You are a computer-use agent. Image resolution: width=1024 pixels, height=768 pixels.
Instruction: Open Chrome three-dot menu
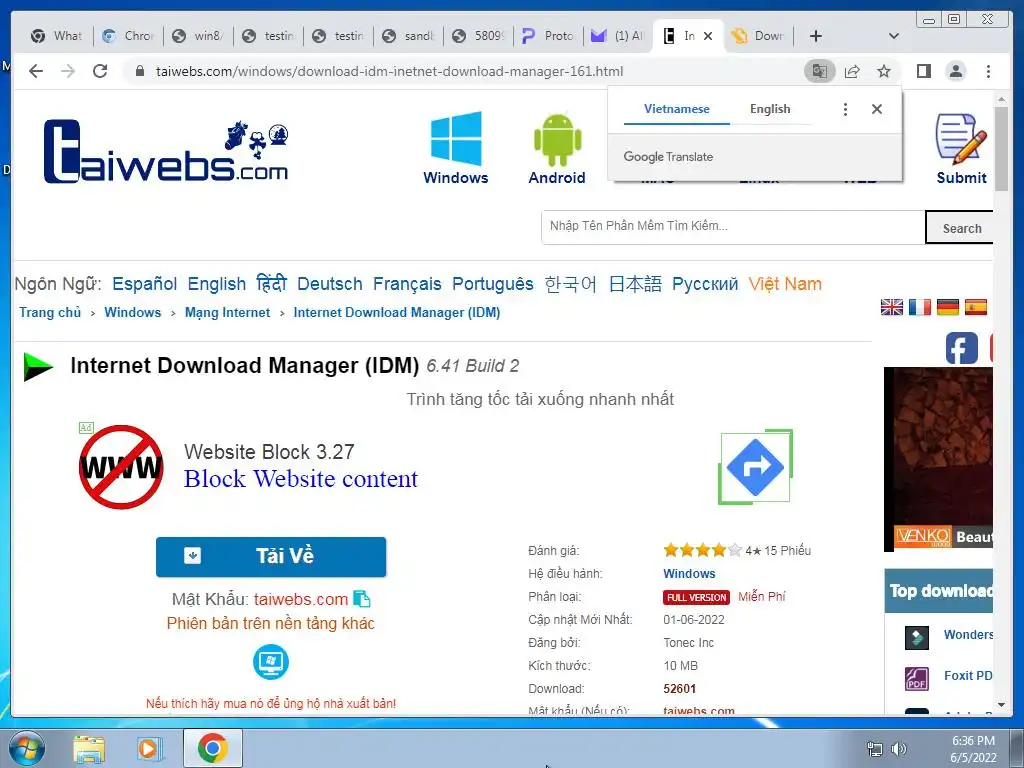pos(988,71)
